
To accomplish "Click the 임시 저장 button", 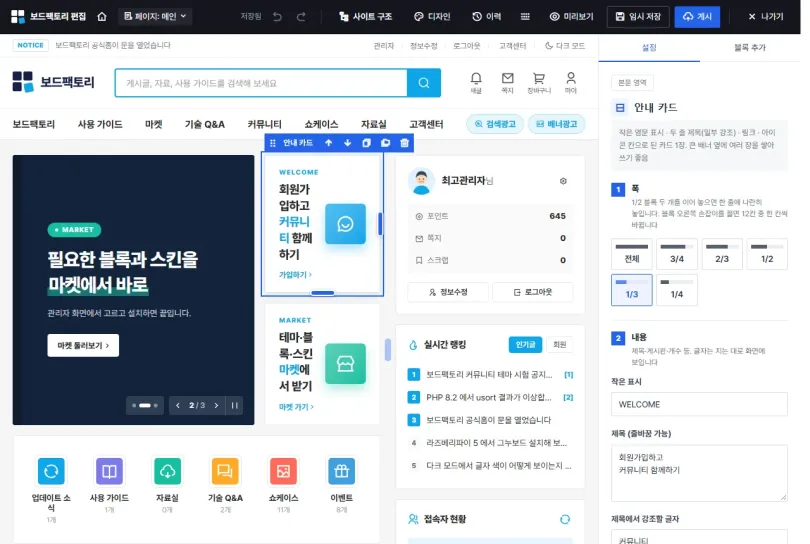I will click(638, 17).
